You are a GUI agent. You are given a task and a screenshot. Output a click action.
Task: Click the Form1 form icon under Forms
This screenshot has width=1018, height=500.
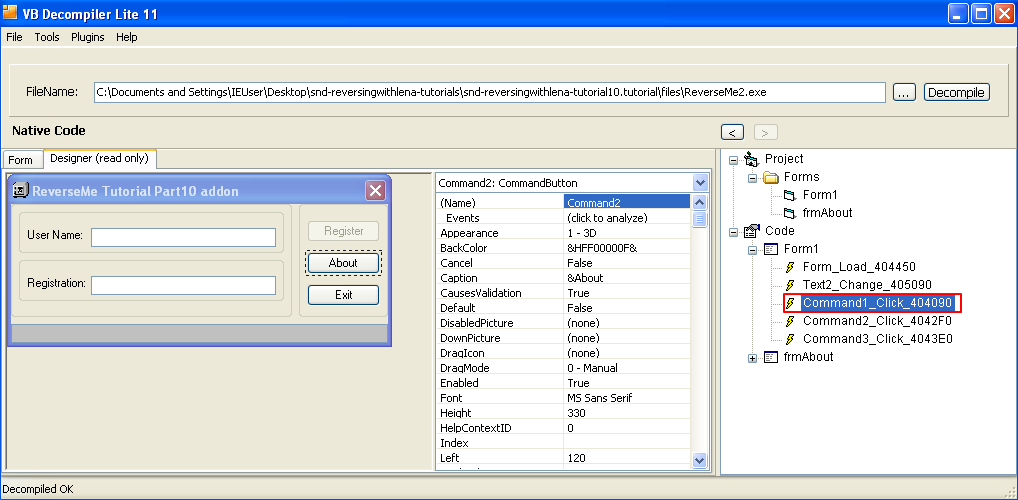pyautogui.click(x=789, y=195)
